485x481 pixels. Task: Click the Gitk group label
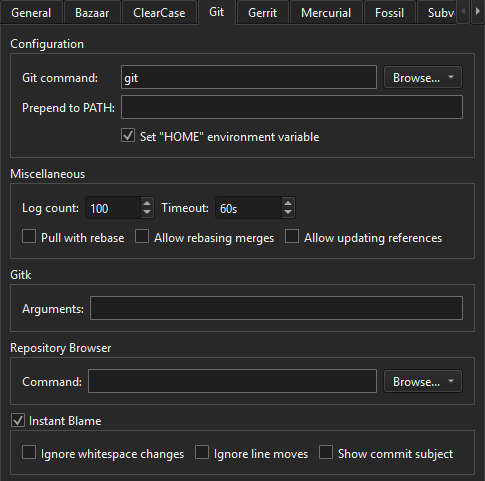pyautogui.click(x=21, y=275)
